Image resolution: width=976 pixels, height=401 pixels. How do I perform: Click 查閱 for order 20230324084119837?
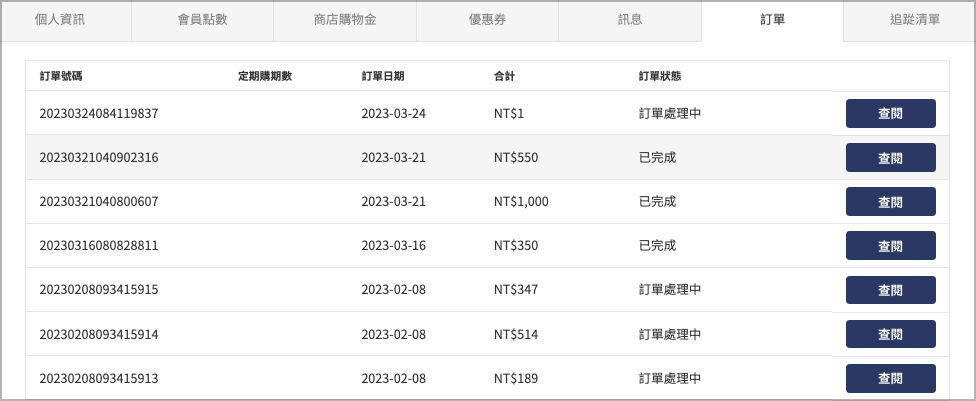pyautogui.click(x=890, y=113)
